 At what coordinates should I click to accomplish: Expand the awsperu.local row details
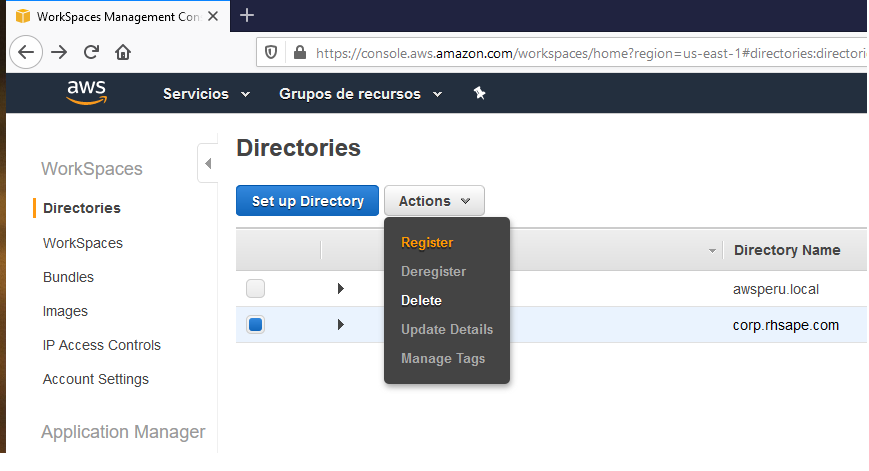click(341, 289)
